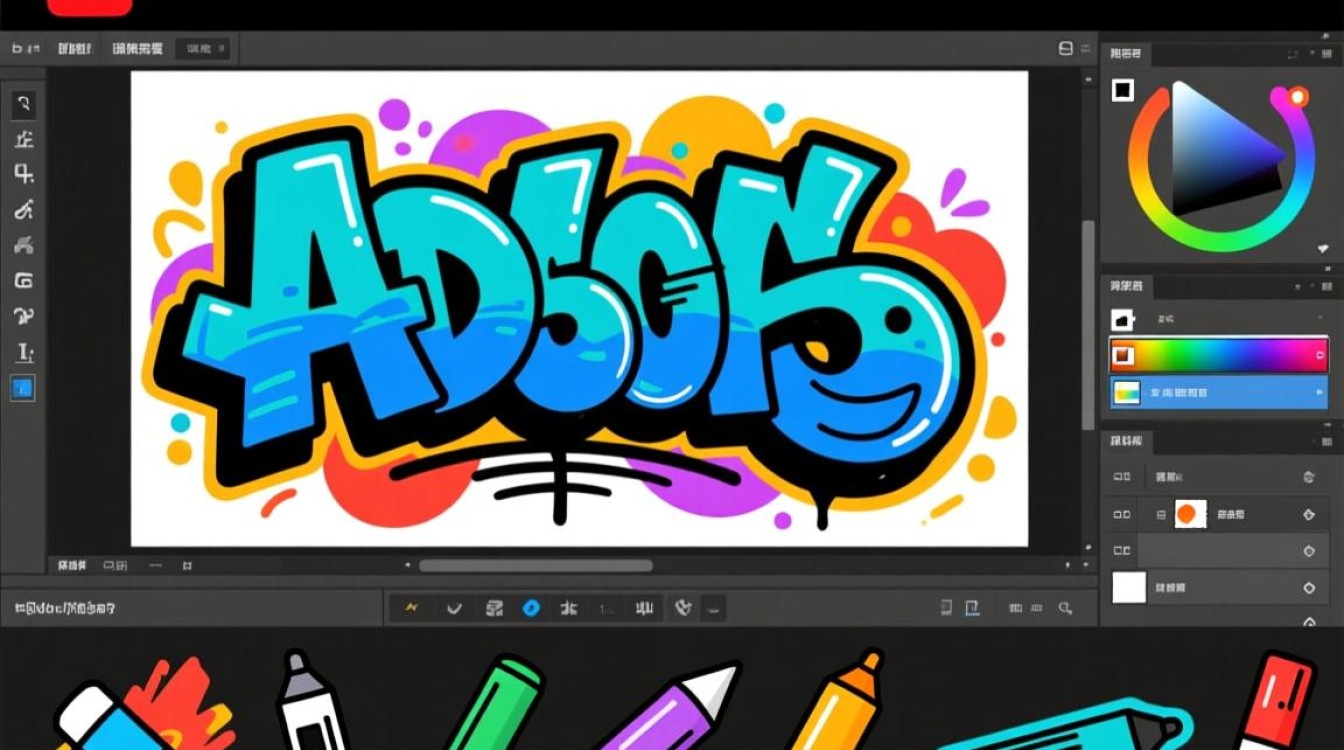Image resolution: width=1344 pixels, height=750 pixels.
Task: Click the orange swatch leading the rainbow gradient bar
Action: (1123, 354)
